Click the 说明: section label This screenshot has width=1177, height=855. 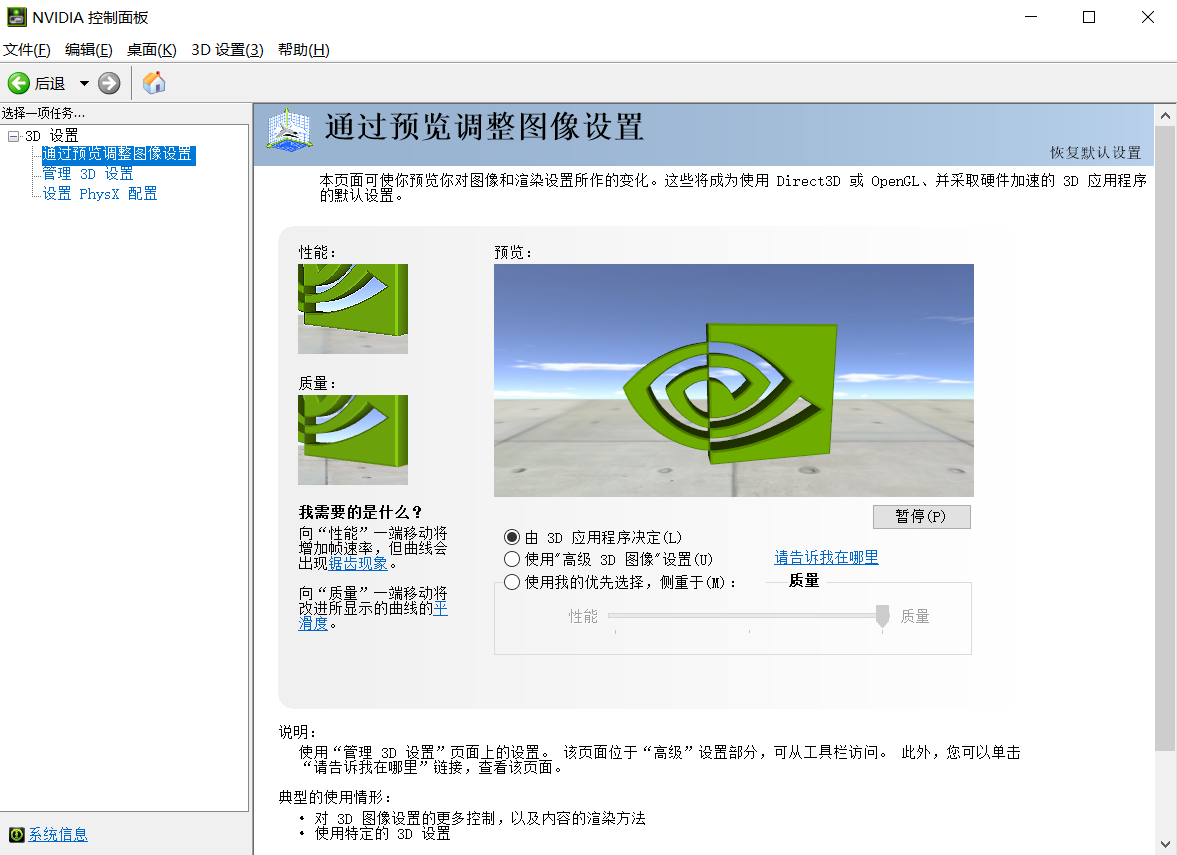(x=297, y=732)
